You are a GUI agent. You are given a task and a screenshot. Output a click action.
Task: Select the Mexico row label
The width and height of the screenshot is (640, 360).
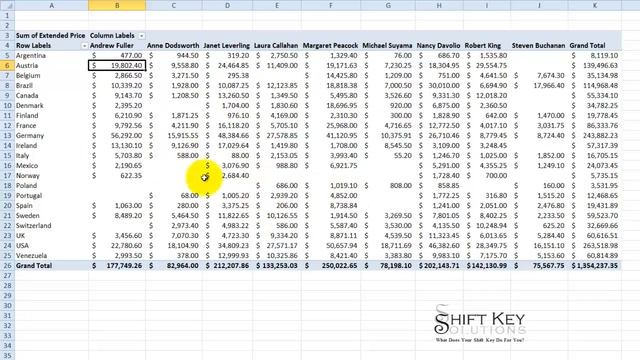click(51, 166)
